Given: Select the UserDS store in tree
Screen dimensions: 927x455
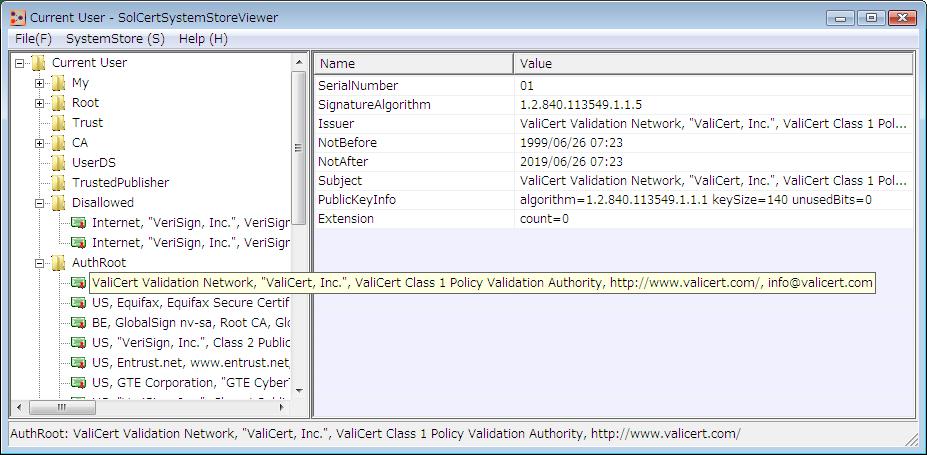Looking at the screenshot, I should [94, 163].
